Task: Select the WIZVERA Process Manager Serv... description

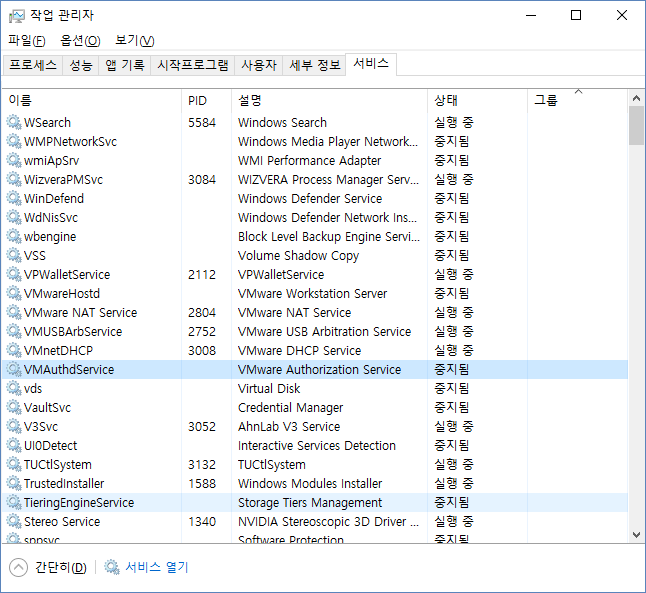Action: 328,180
